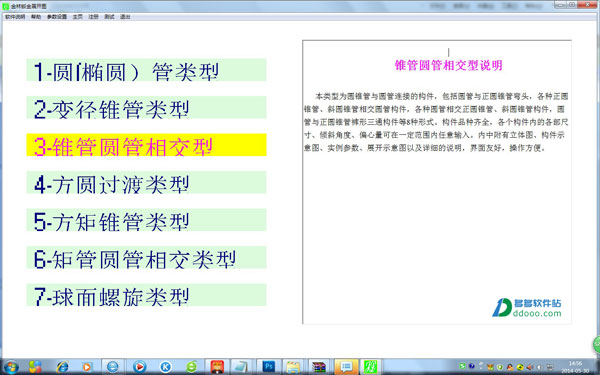Click the green app icon in title bar
This screenshot has width=600, height=375.
click(x=5, y=6)
